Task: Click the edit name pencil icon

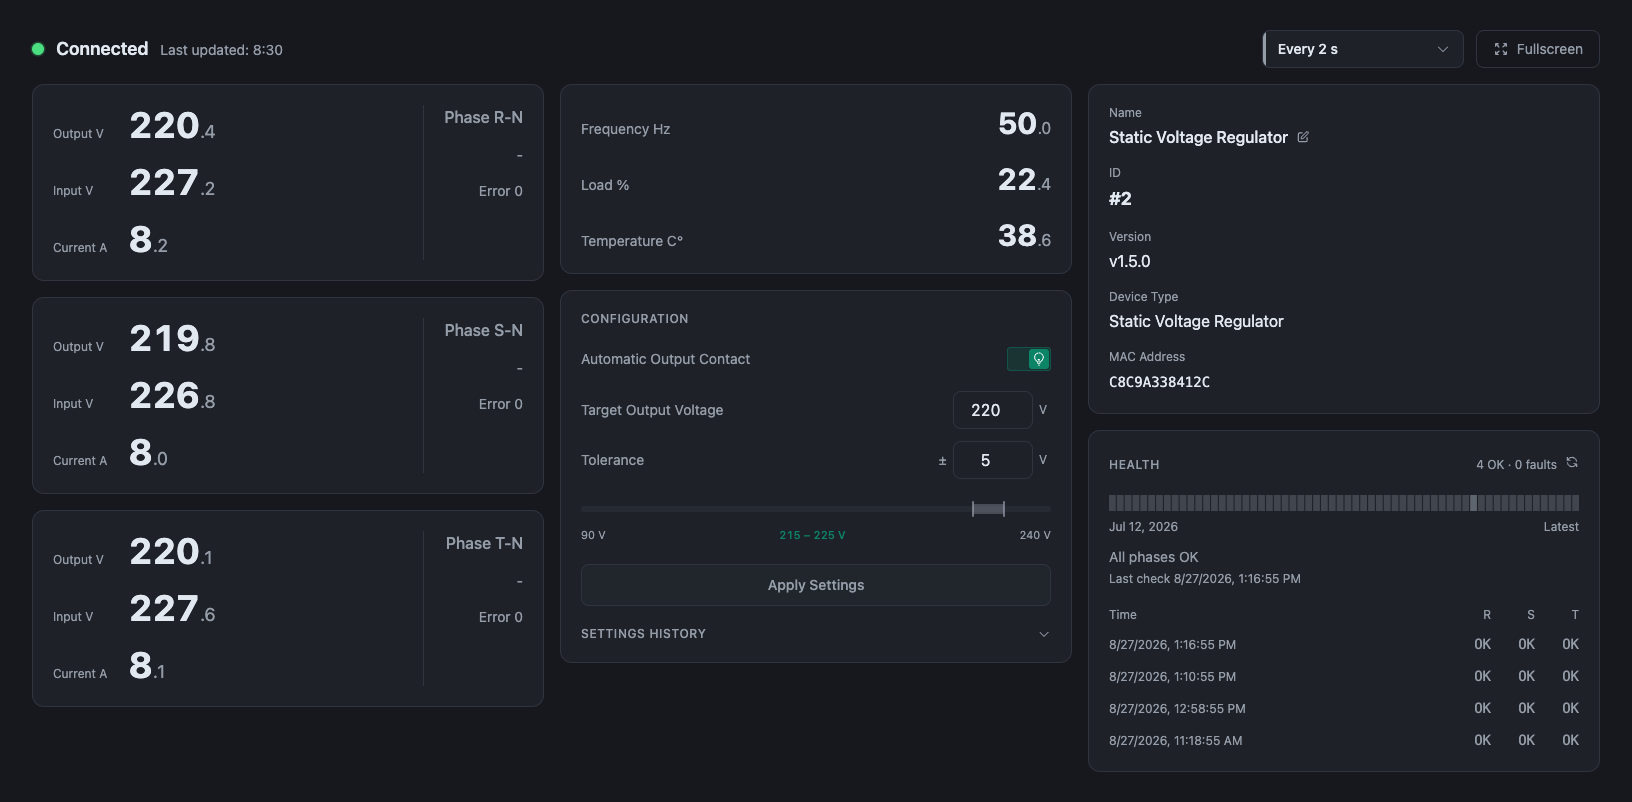Action: click(1303, 137)
